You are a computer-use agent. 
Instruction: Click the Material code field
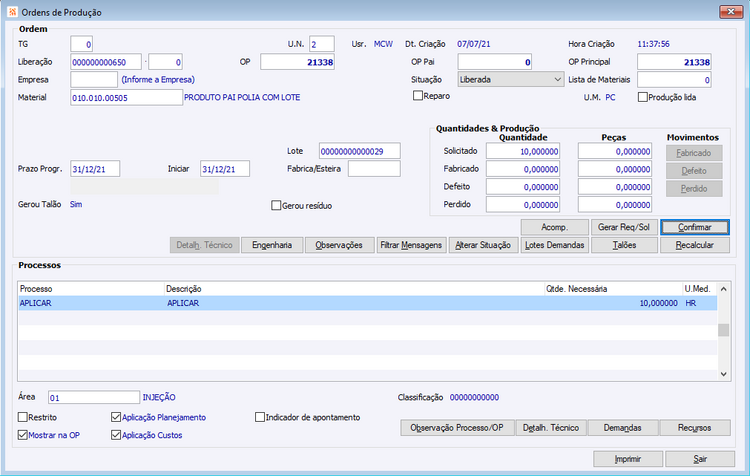[126, 98]
